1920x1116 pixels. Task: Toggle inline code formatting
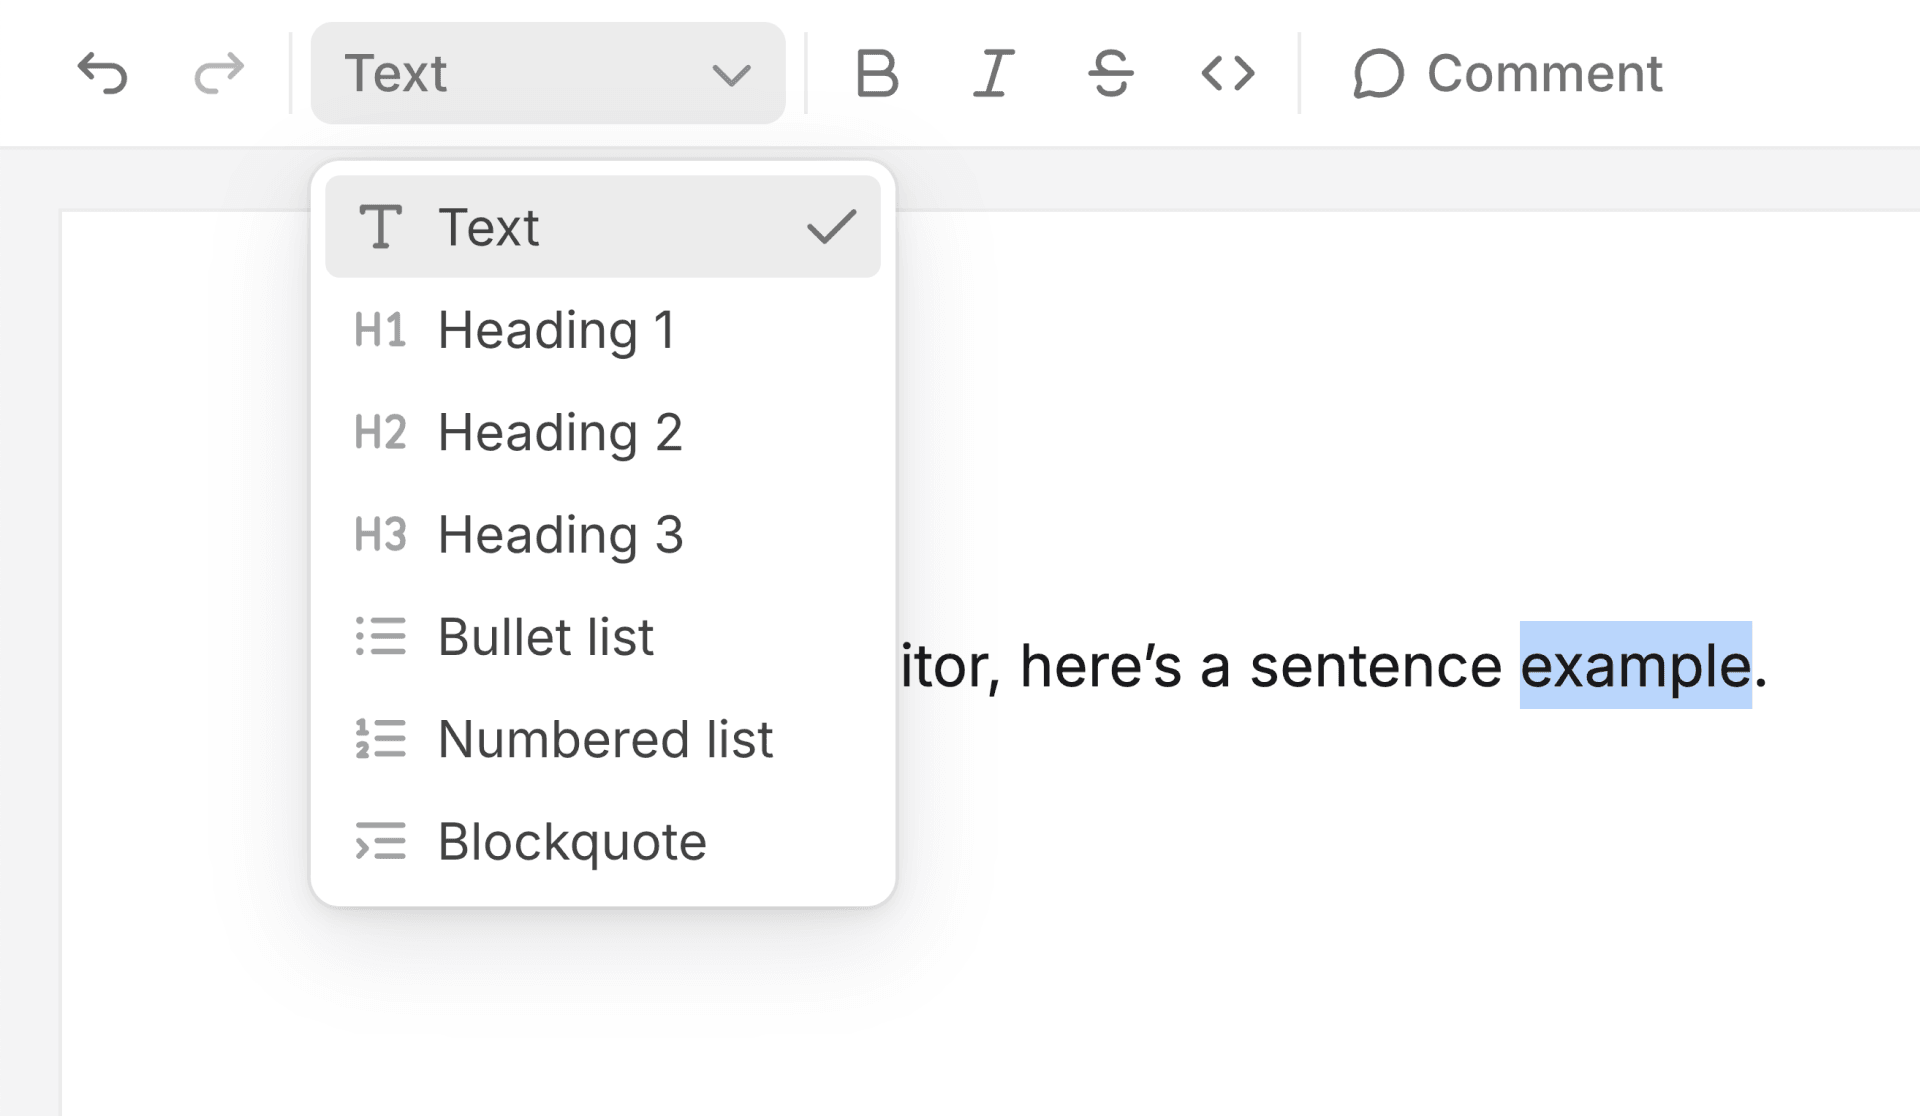pyautogui.click(x=1228, y=73)
